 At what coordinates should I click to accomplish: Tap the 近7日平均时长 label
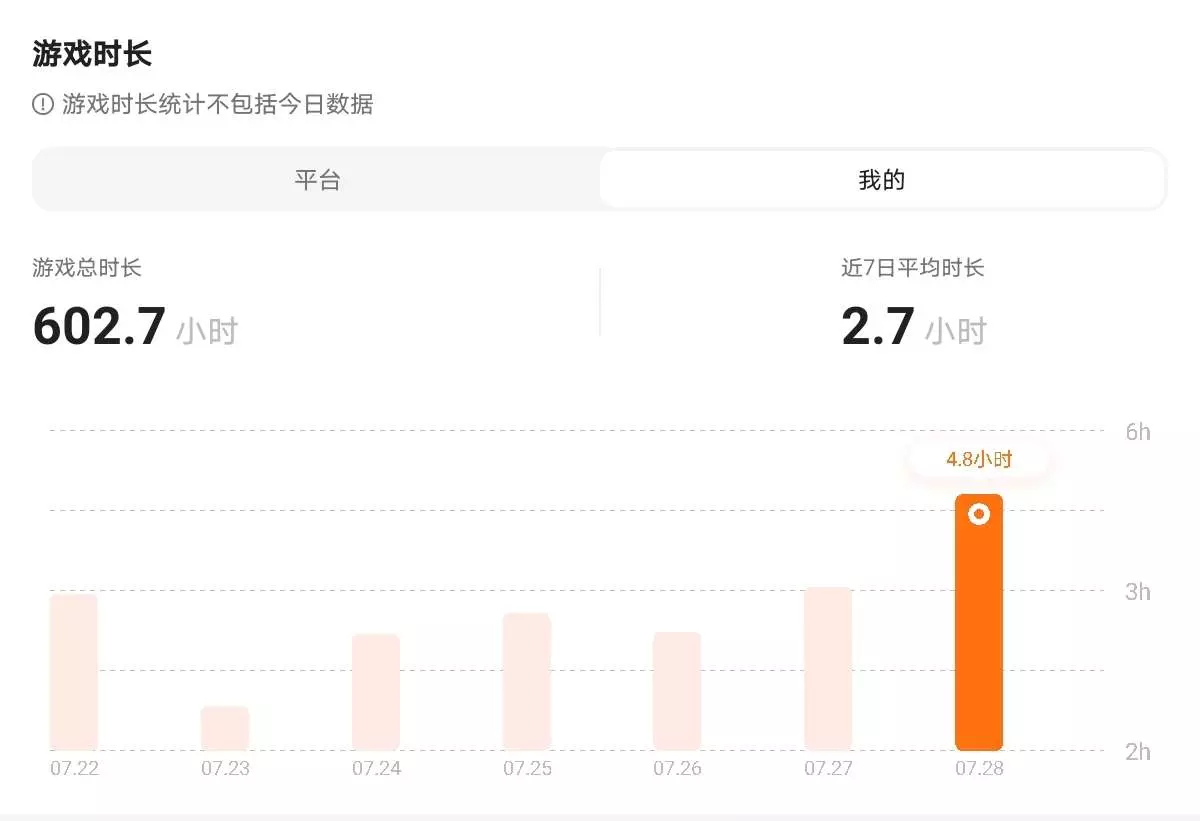coord(913,268)
